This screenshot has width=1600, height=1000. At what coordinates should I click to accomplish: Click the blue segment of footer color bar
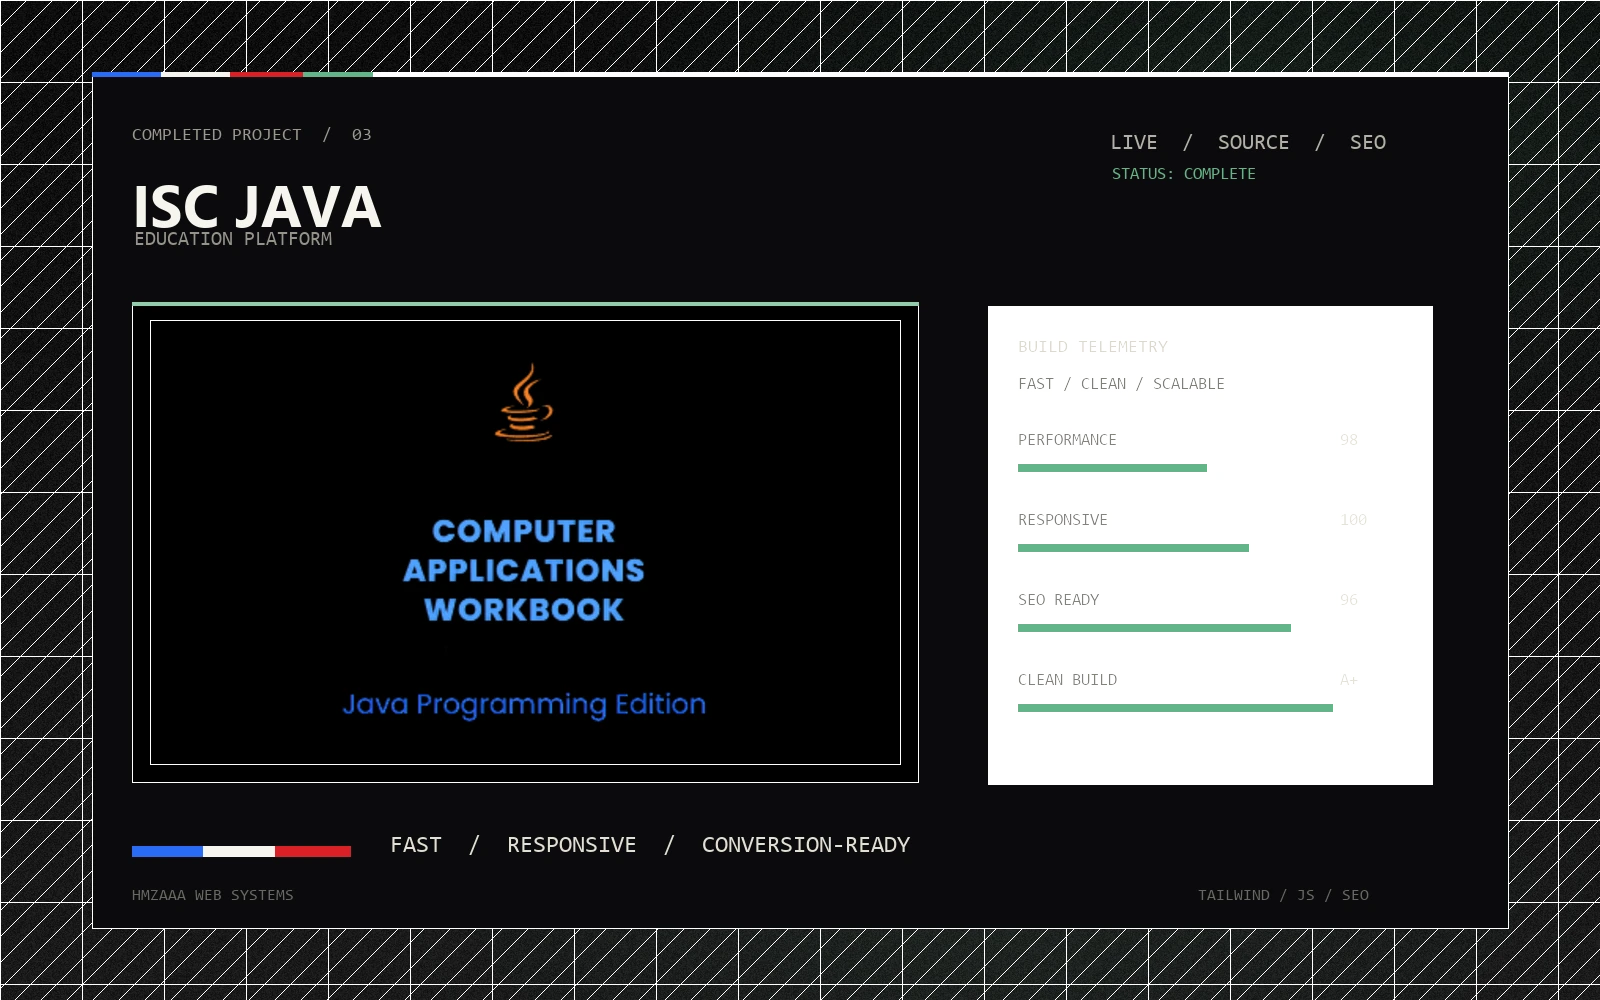(x=167, y=851)
